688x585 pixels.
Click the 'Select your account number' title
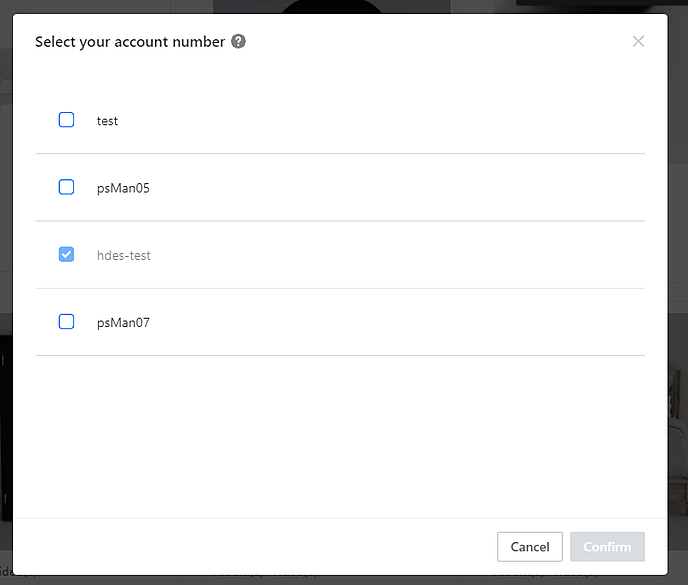click(x=130, y=42)
